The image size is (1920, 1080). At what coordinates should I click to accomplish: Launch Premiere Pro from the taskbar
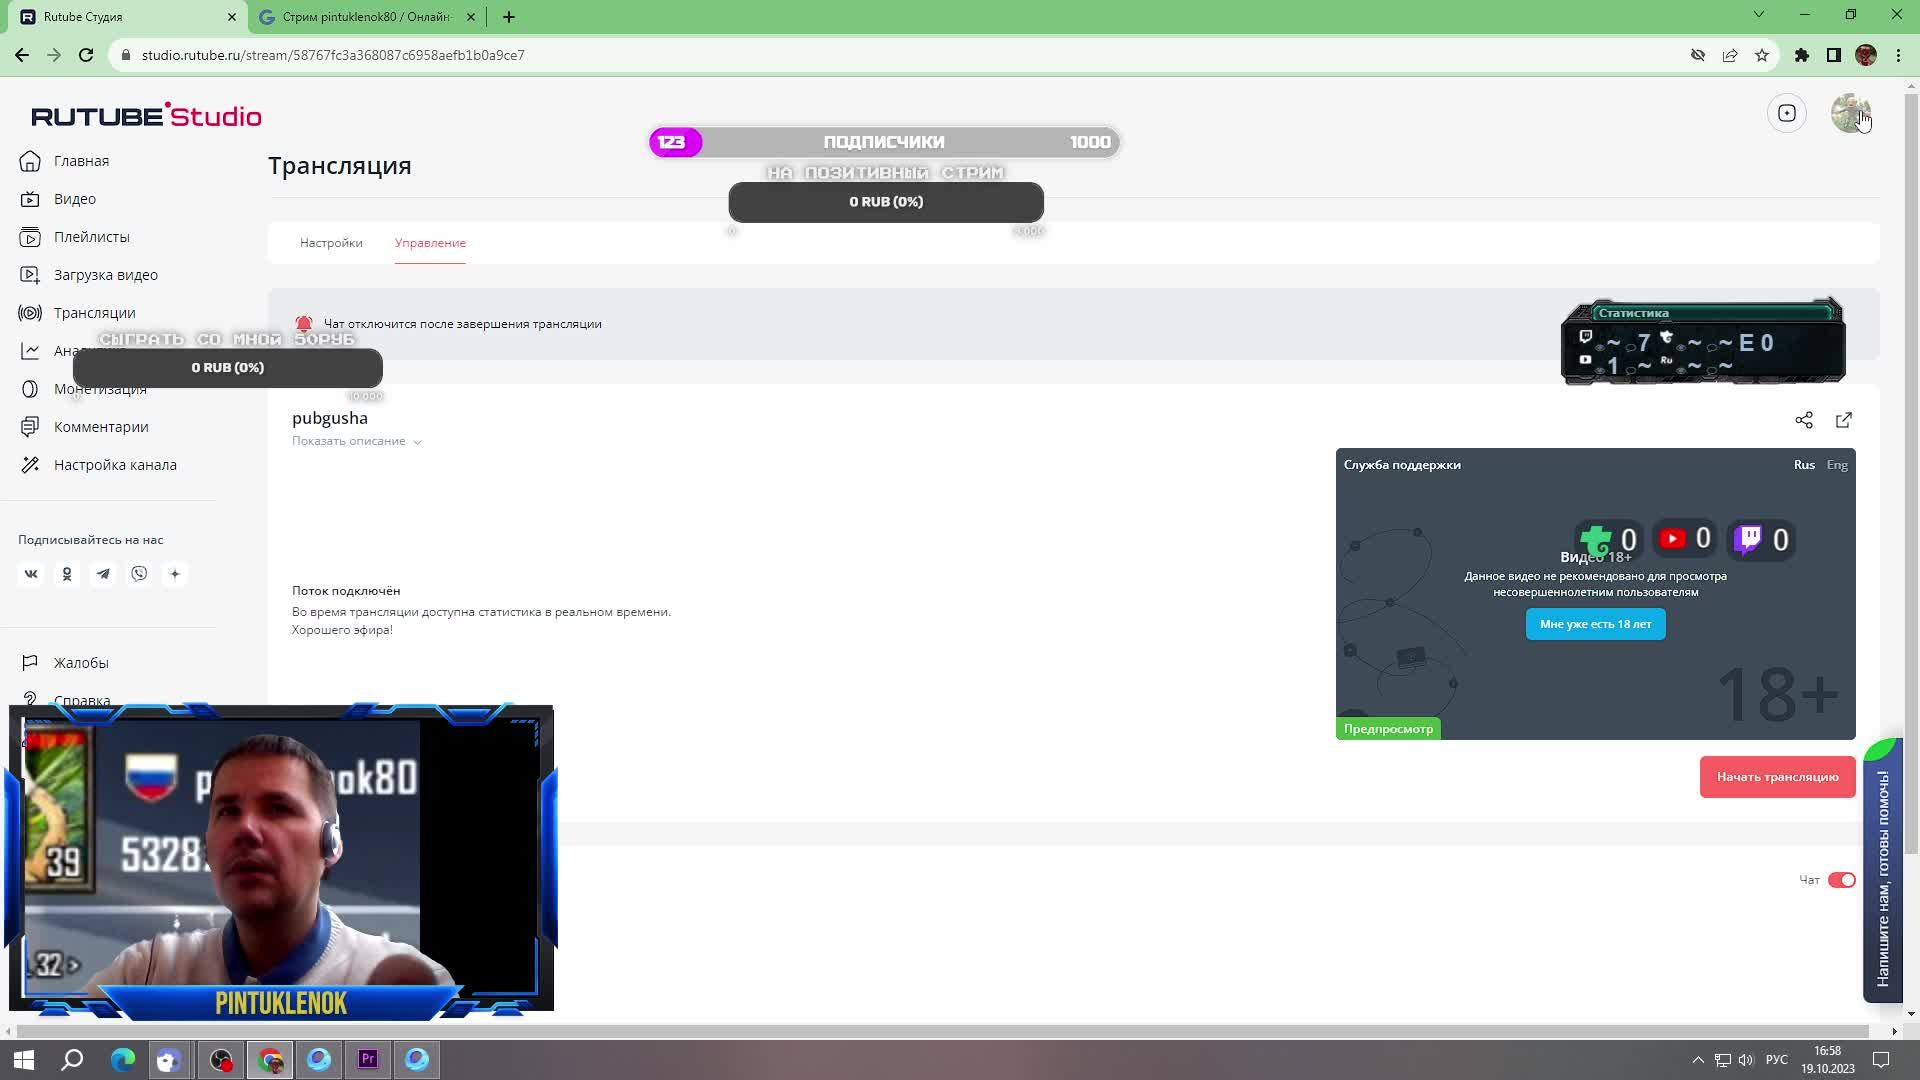(x=368, y=1059)
